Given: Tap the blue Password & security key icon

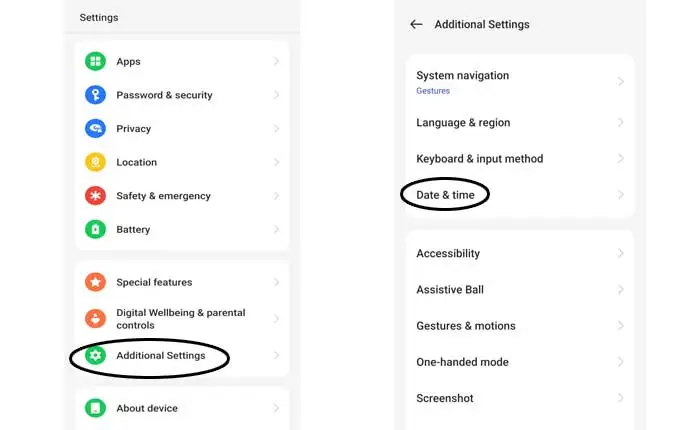Looking at the screenshot, I should (96, 95).
